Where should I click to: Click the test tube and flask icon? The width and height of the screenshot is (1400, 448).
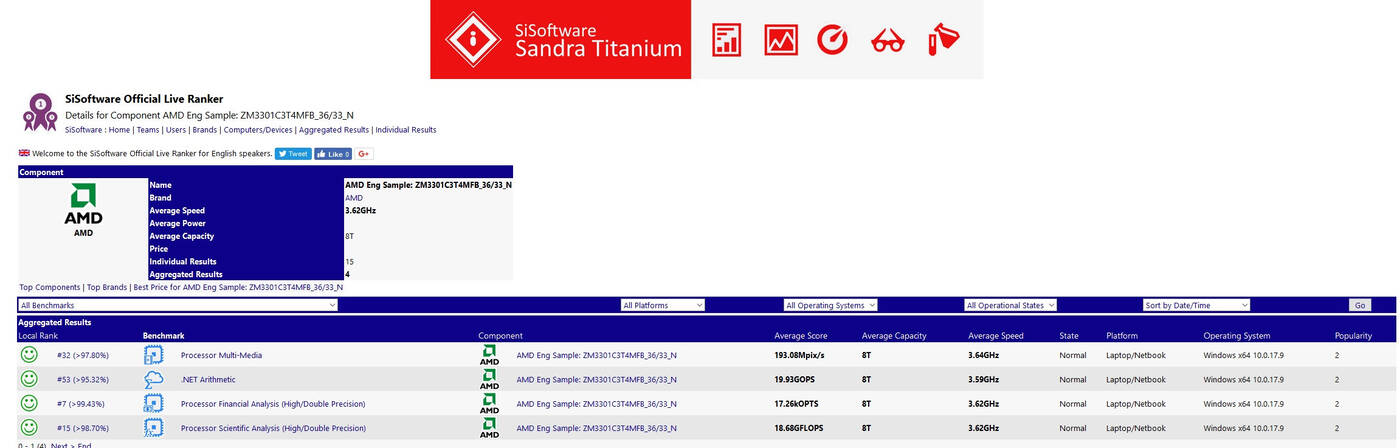(942, 40)
